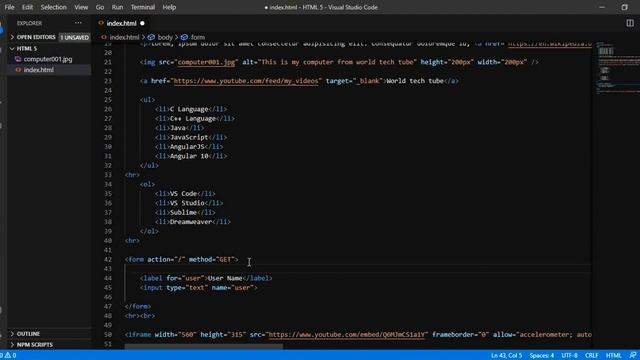Open the Selection menu
Screen dimensions: 640x360
53,7
